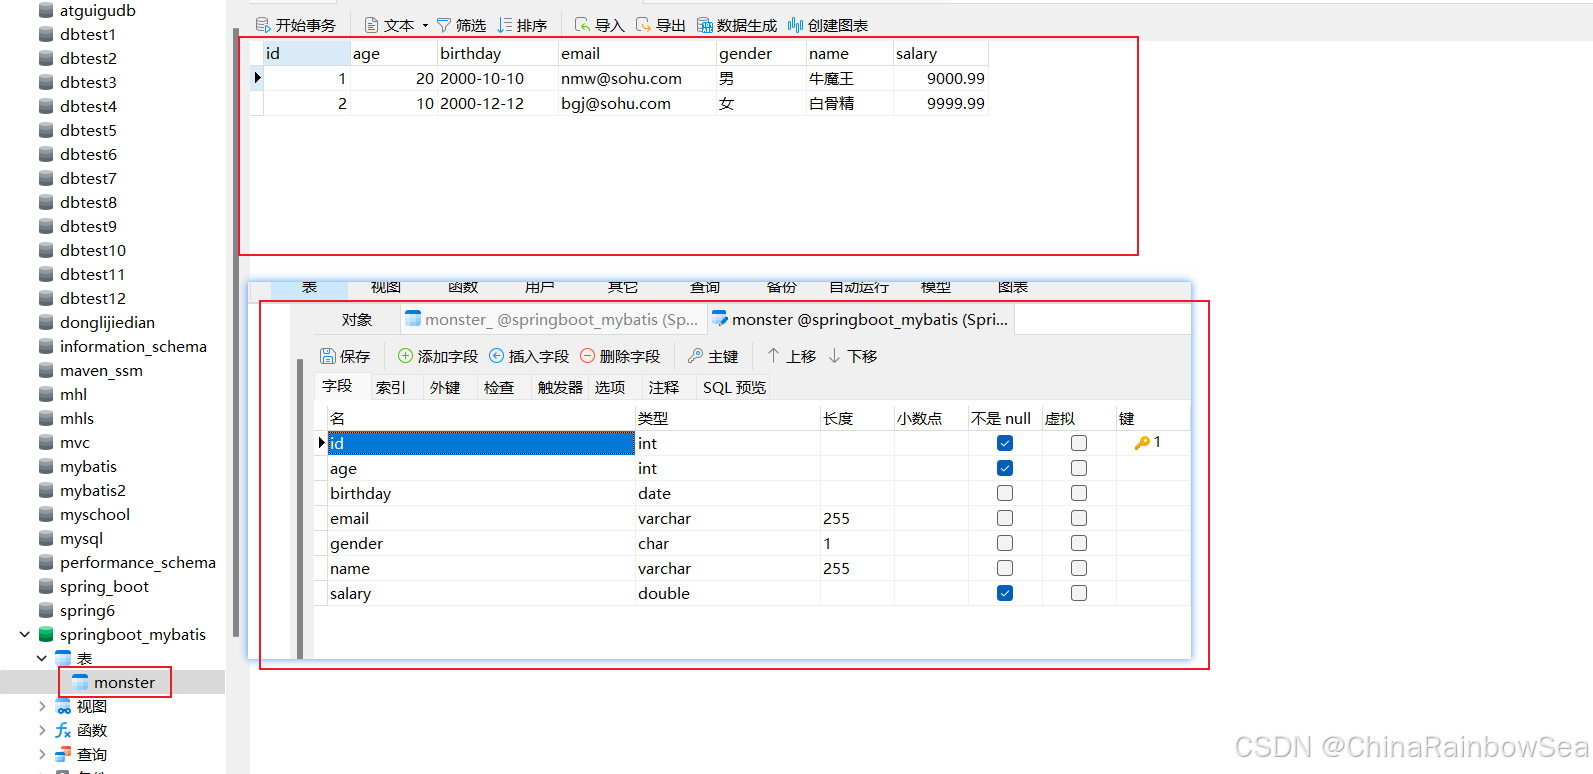Click the 开始事务 (Begin Transaction) button
The image size is (1593, 774).
coord(296,25)
